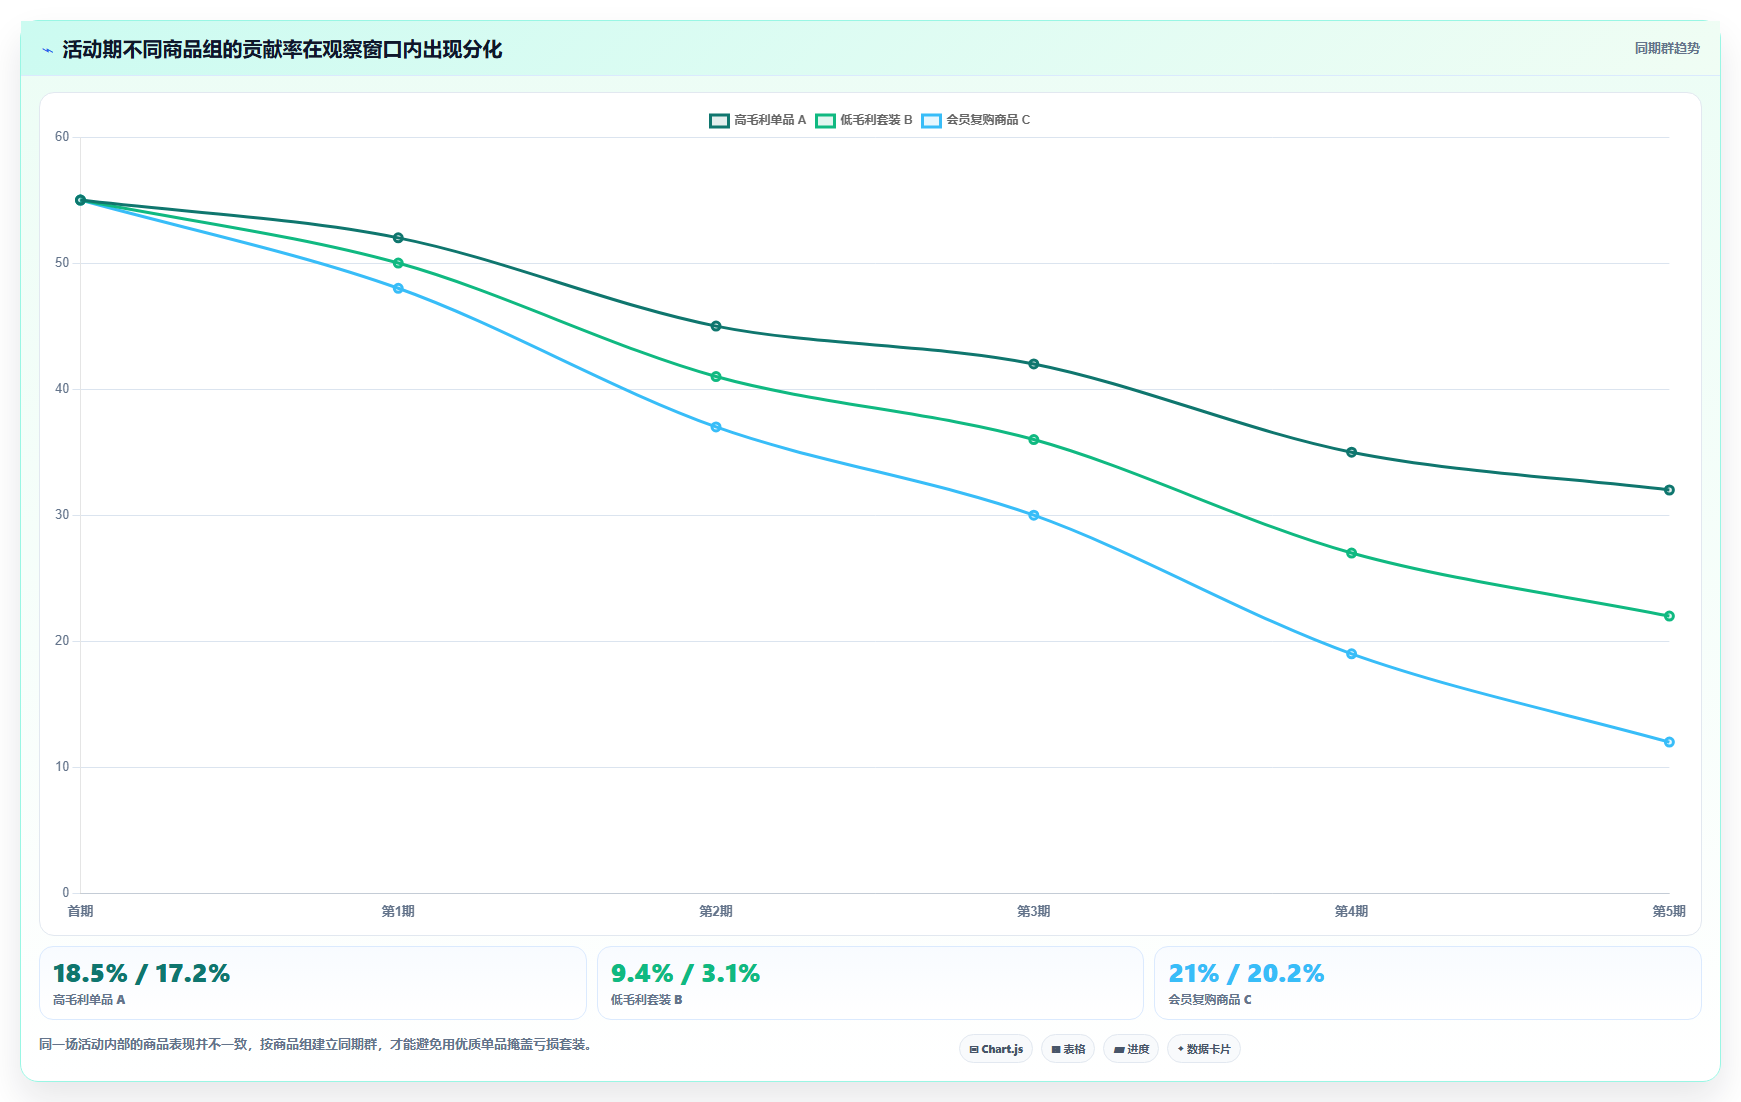Select the 18.5% / 17.2% stat card

[313, 983]
